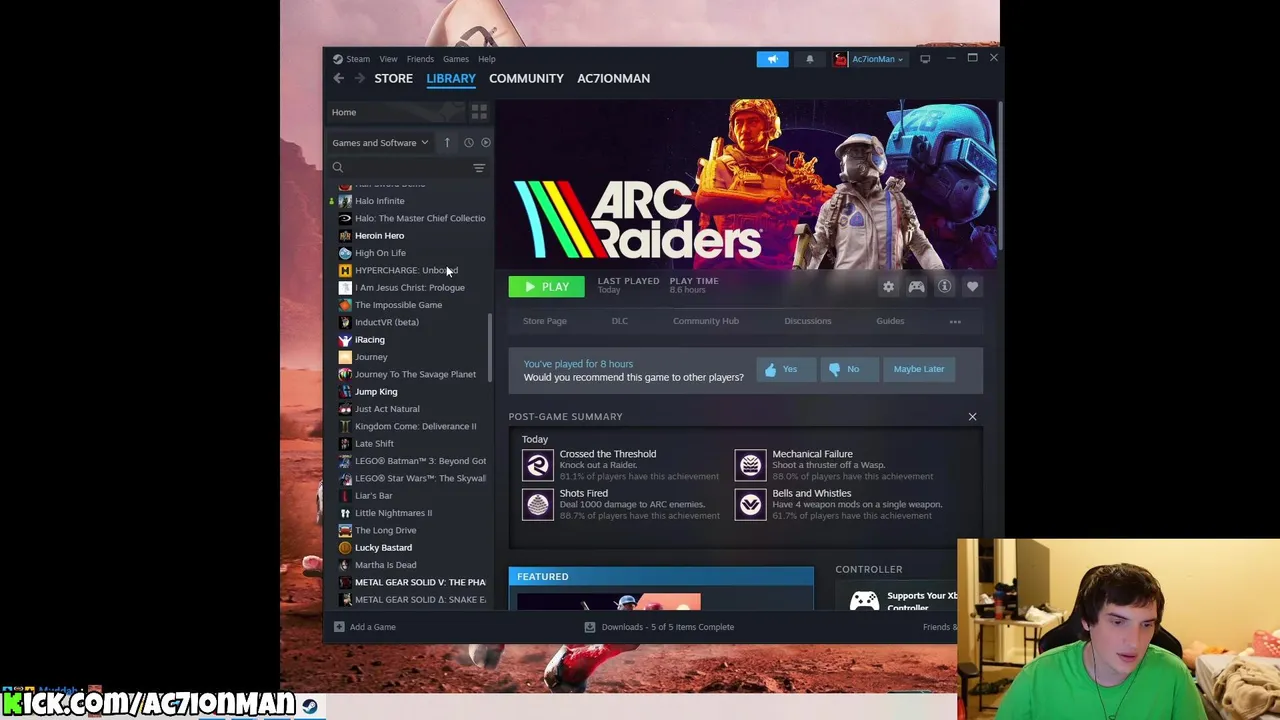Open the Games menu
This screenshot has width=1280, height=720.
(x=456, y=59)
